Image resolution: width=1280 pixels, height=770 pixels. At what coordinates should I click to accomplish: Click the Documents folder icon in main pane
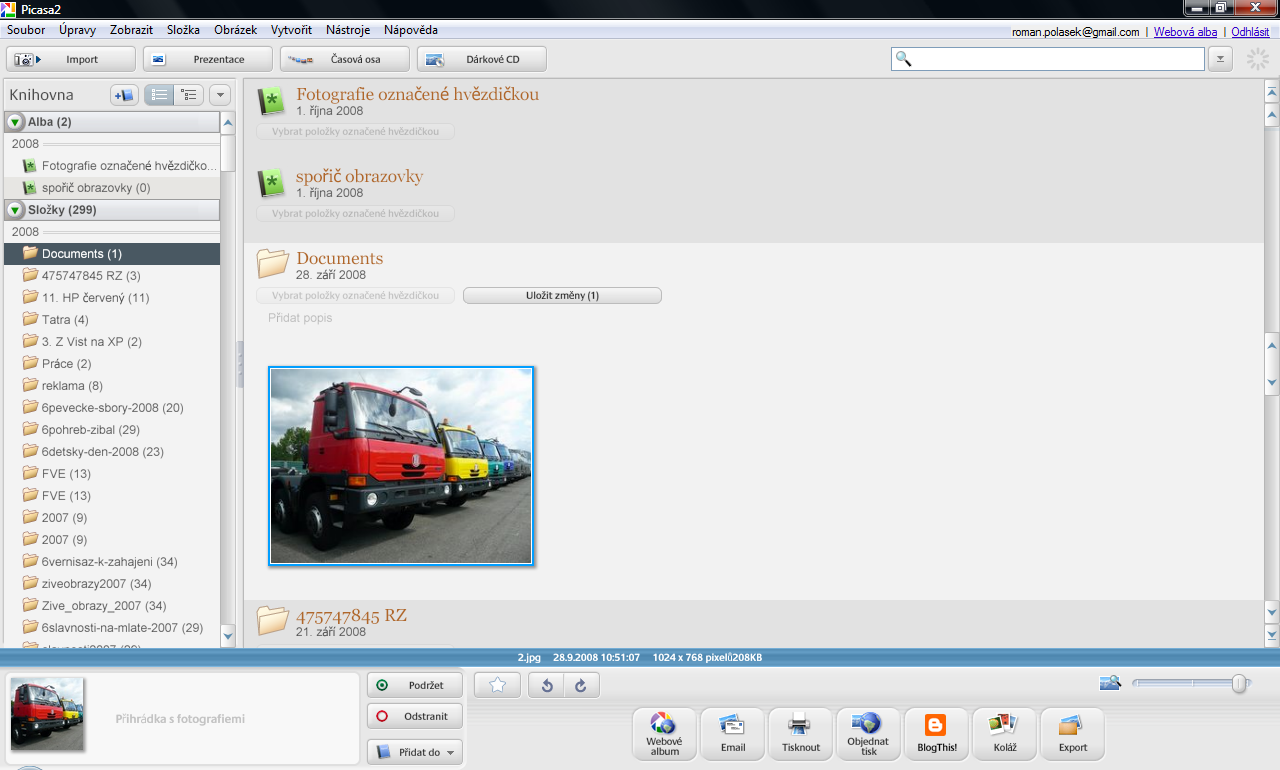coord(273,264)
